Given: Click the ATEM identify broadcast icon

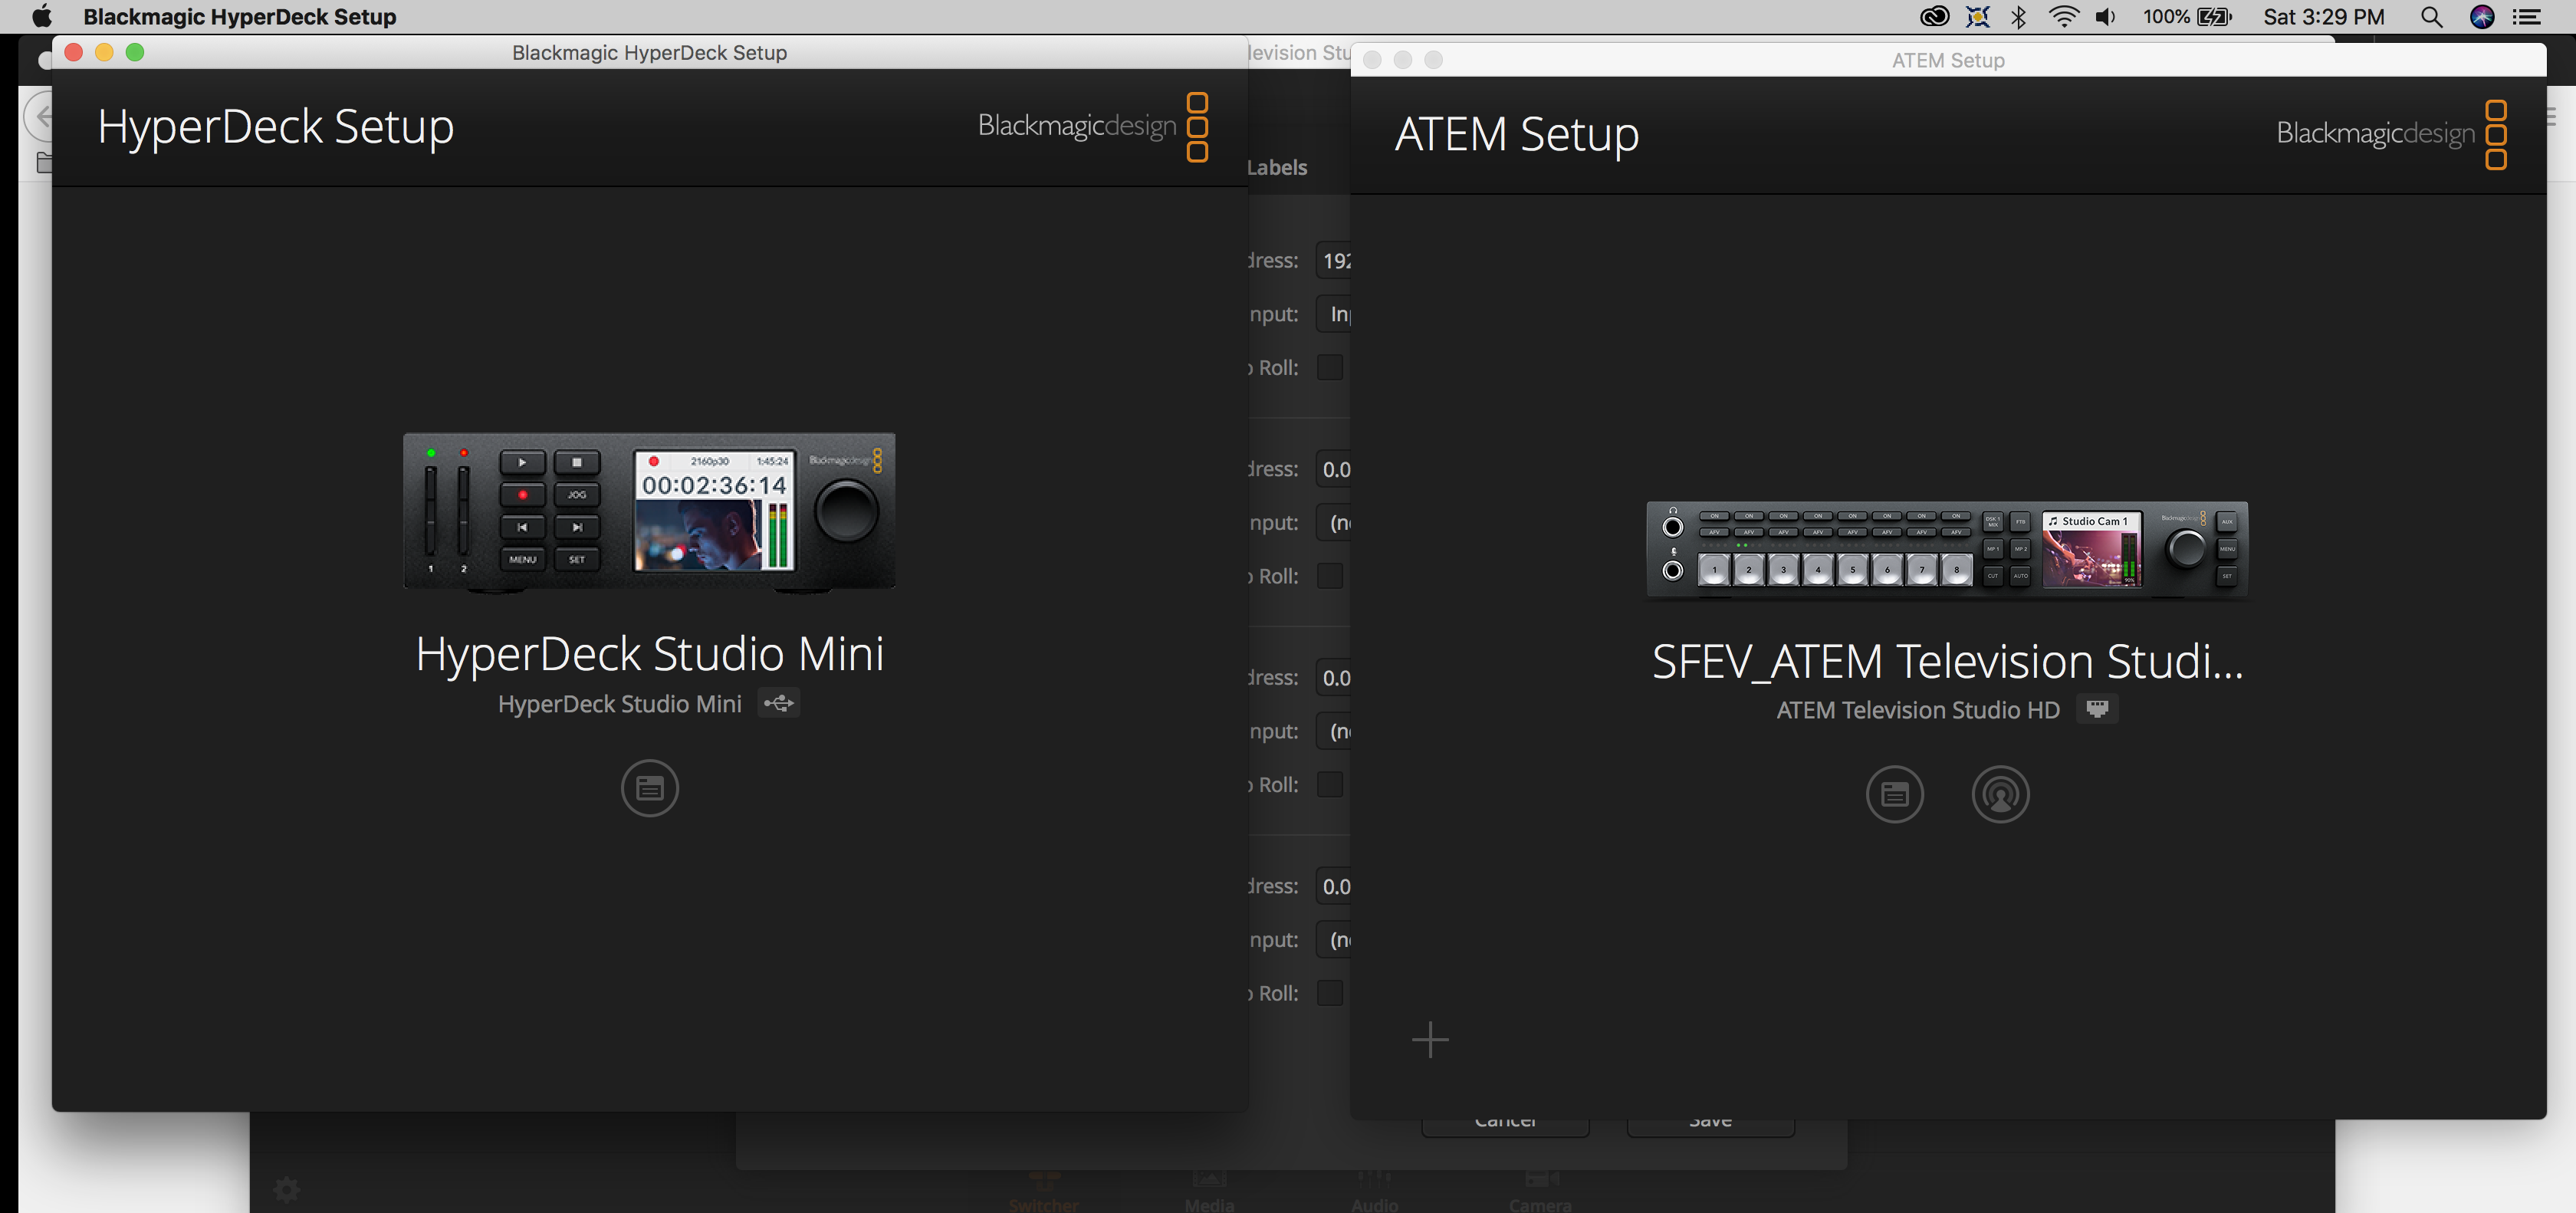Looking at the screenshot, I should click(x=2000, y=794).
